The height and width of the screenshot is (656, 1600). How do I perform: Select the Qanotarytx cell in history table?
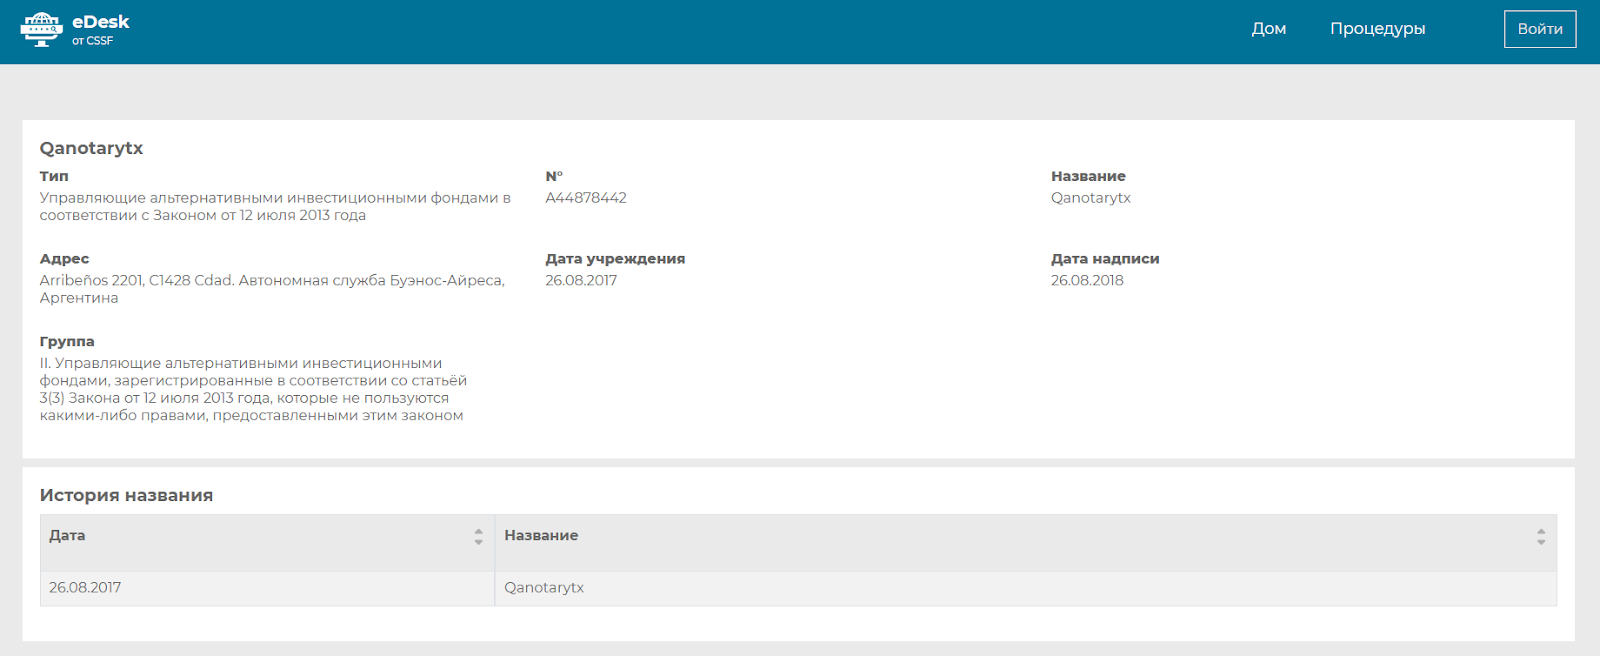pos(544,588)
